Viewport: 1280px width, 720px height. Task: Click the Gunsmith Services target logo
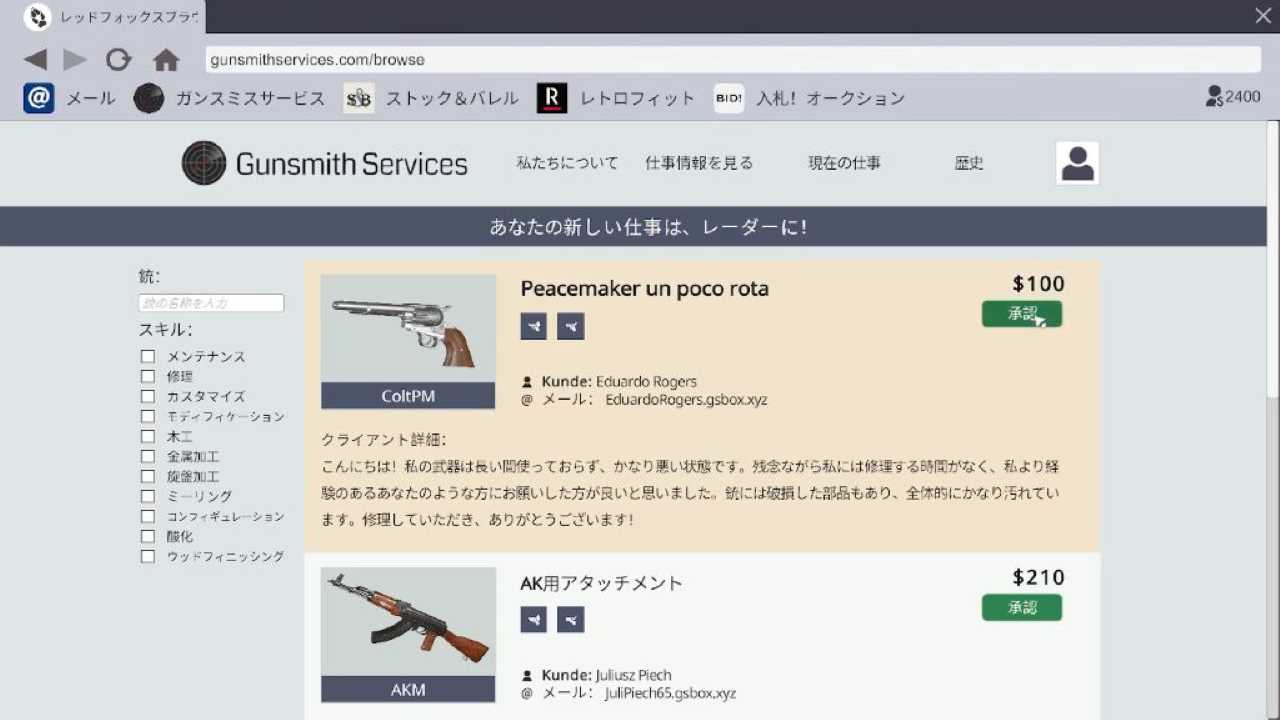click(x=204, y=163)
